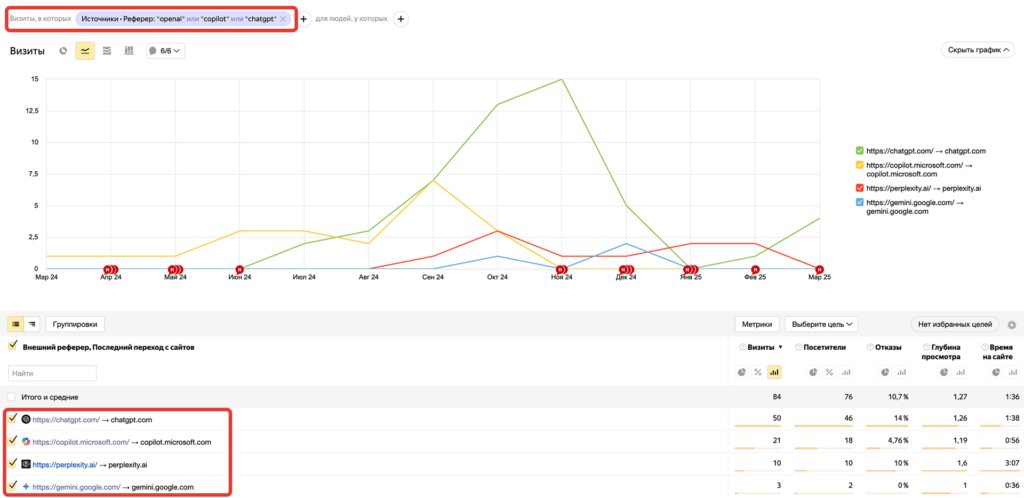Show bar graph for Визиты column

(x=774, y=372)
